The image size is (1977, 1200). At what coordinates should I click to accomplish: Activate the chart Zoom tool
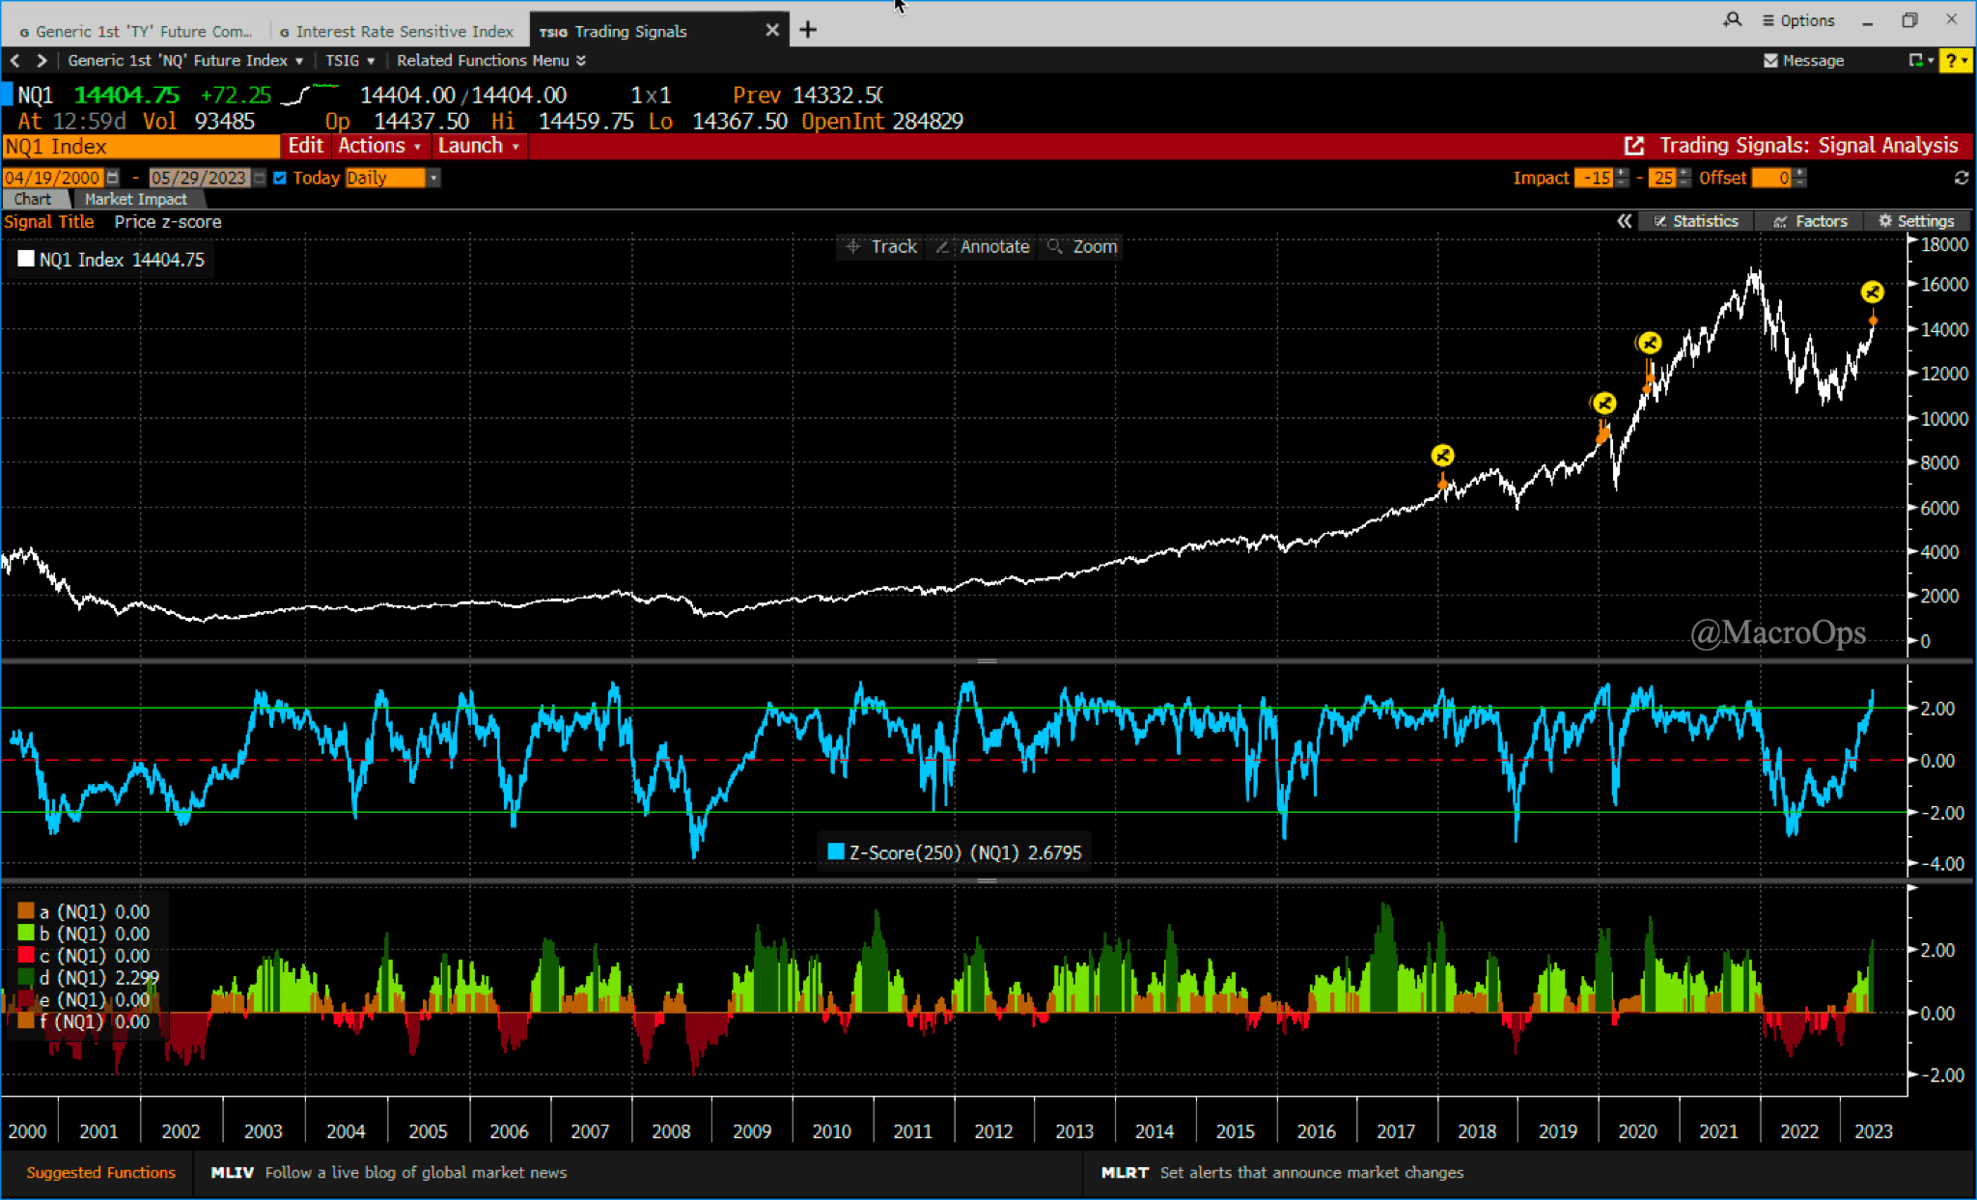(x=1082, y=247)
